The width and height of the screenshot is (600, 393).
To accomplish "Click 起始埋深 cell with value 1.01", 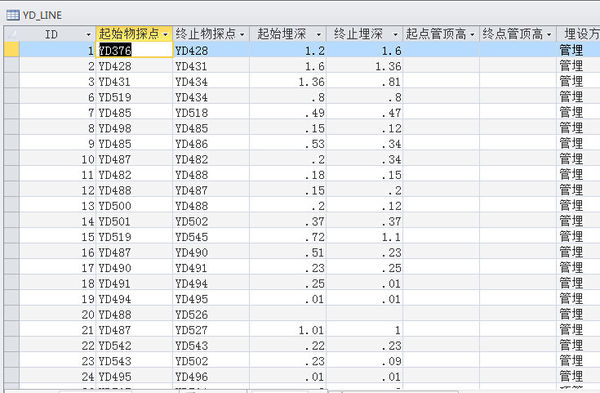I will [288, 330].
